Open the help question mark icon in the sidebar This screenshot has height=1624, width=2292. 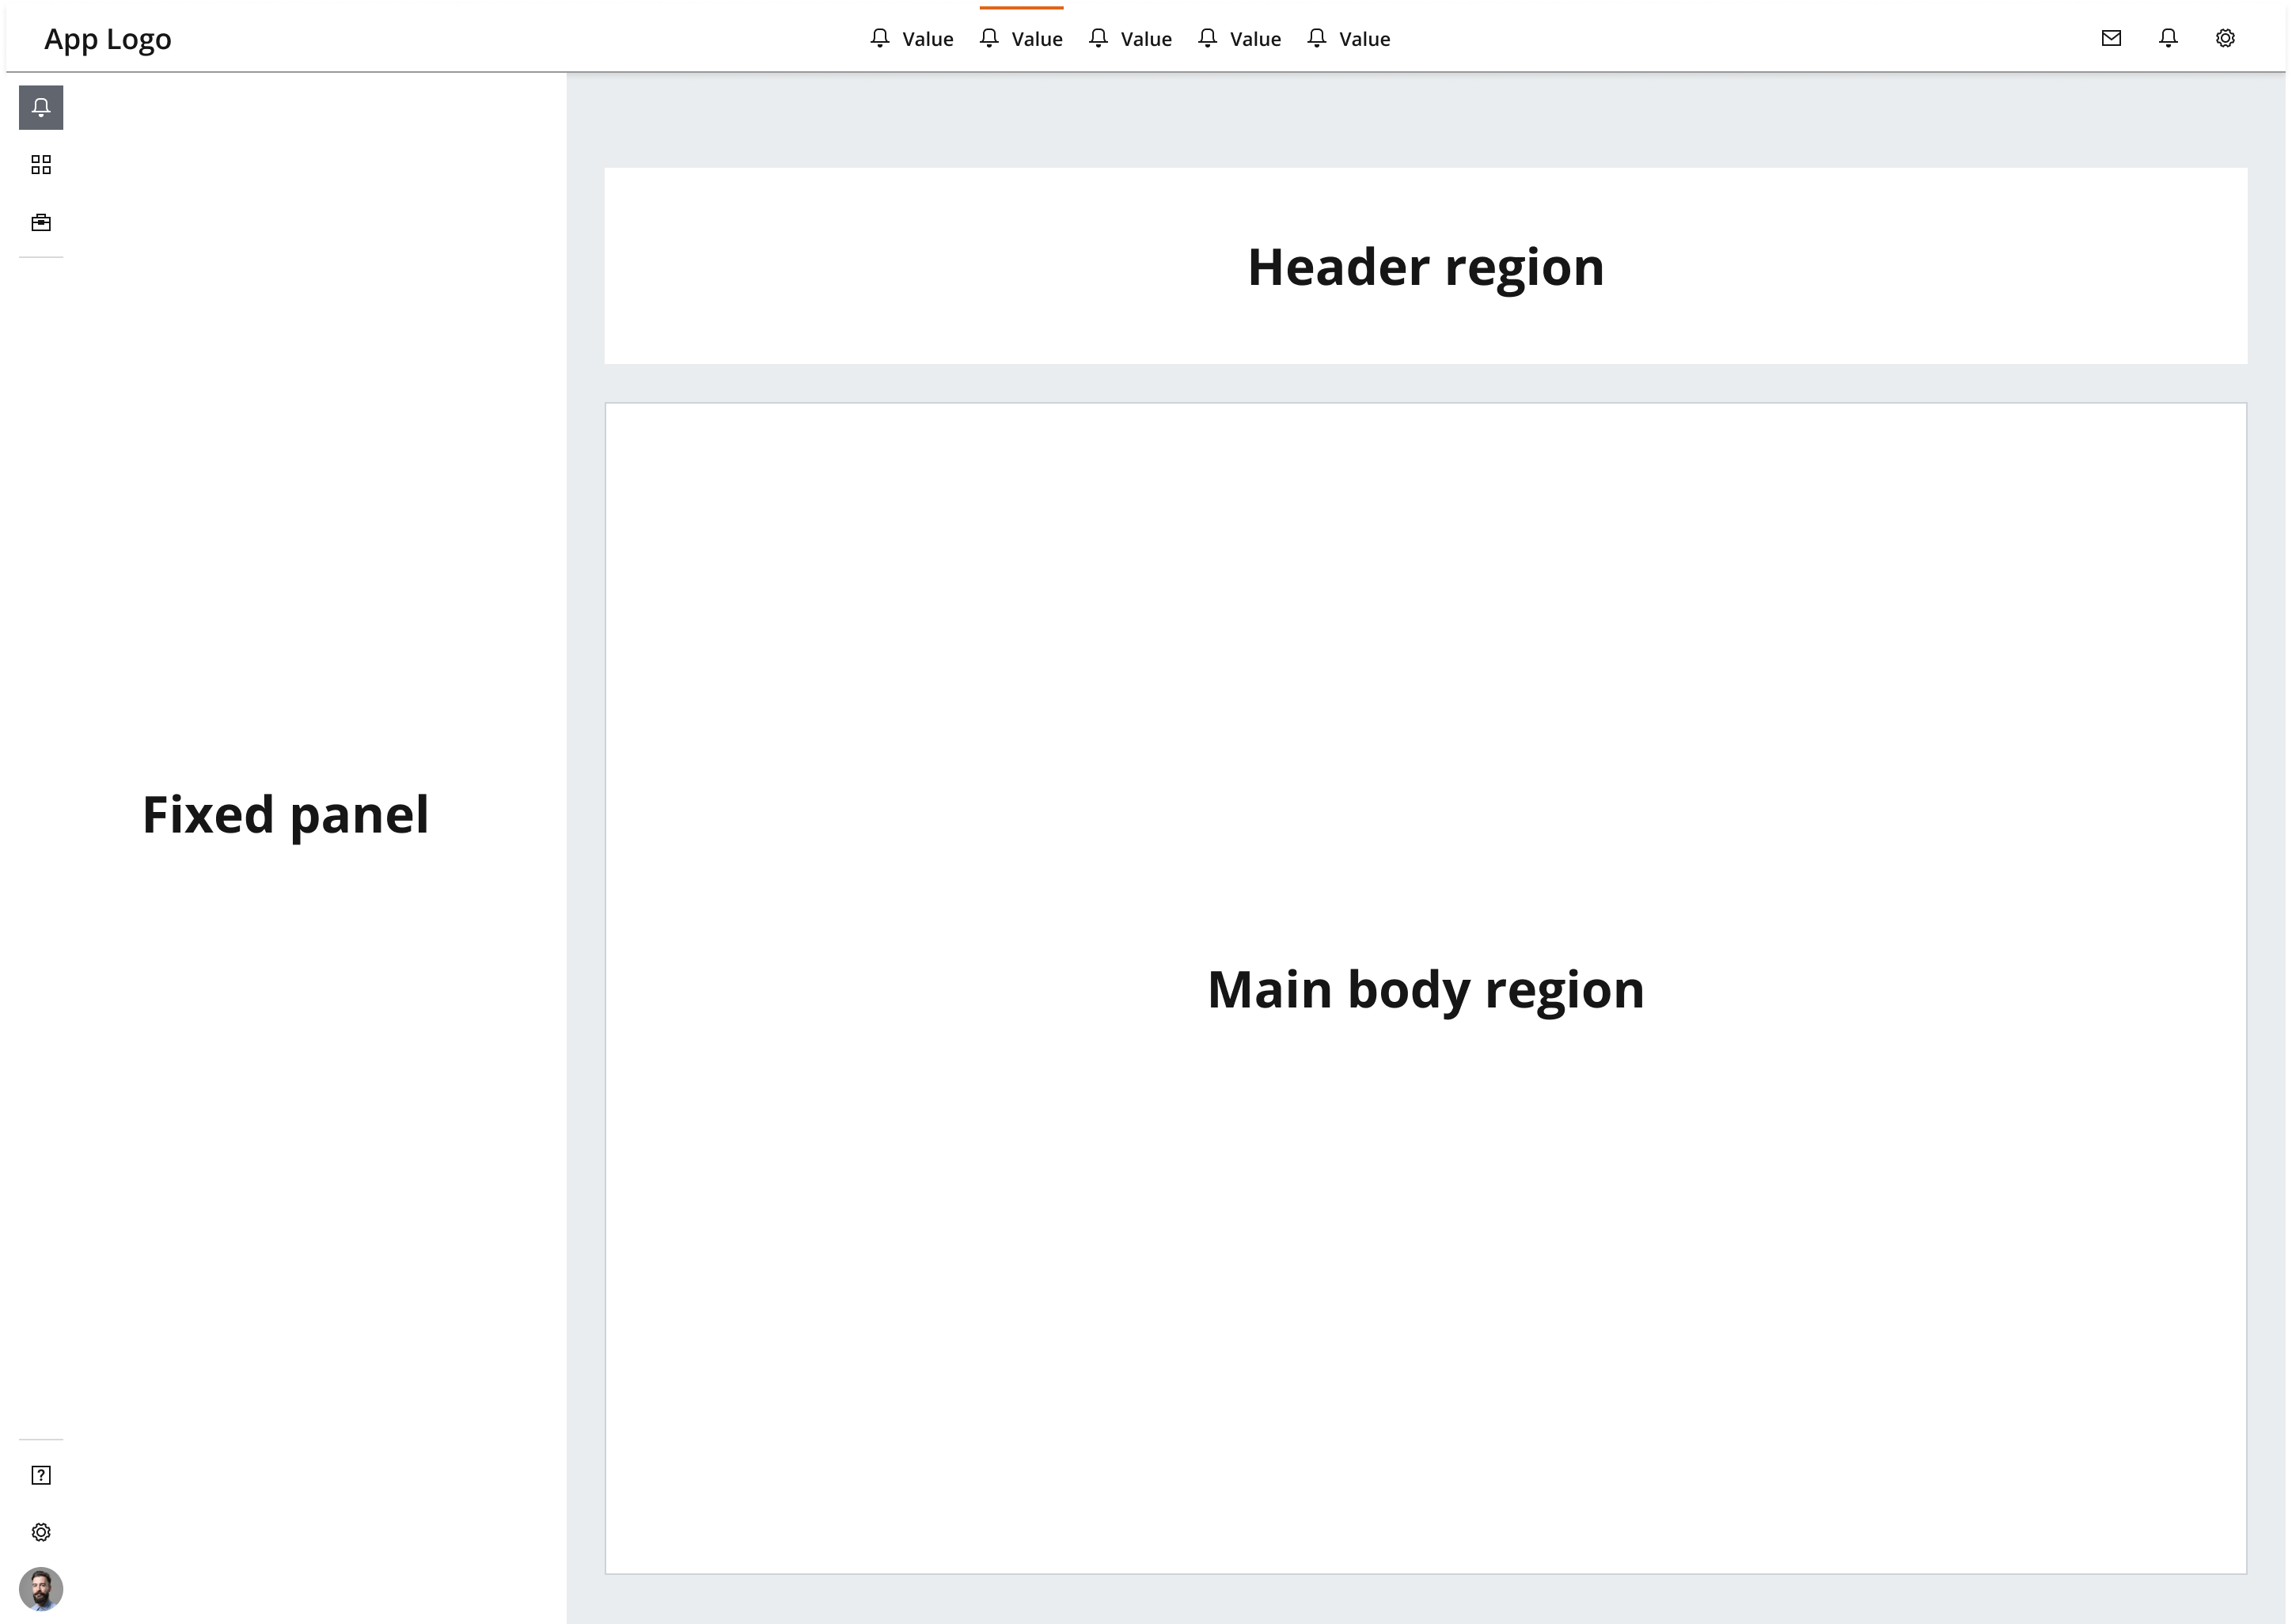pos(41,1475)
